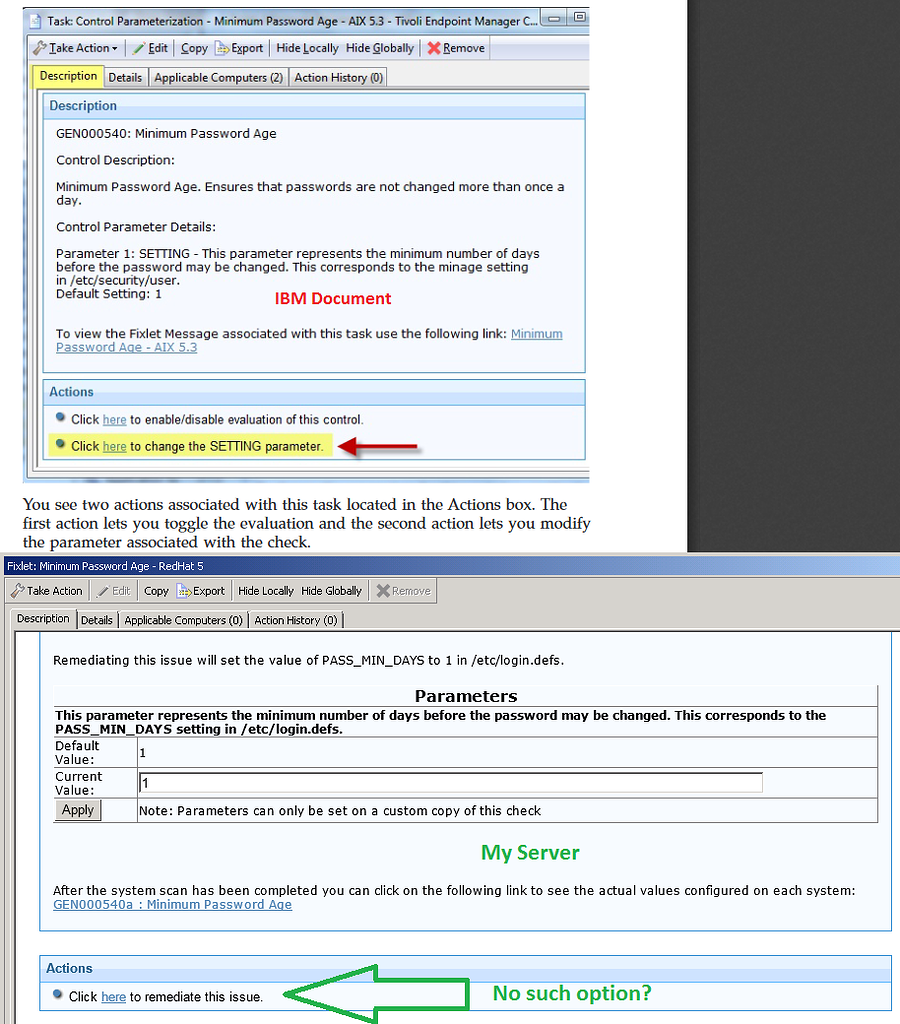Select the Description tab in the Fixlet window
Viewport: 900px width, 1024px height.
click(x=42, y=619)
